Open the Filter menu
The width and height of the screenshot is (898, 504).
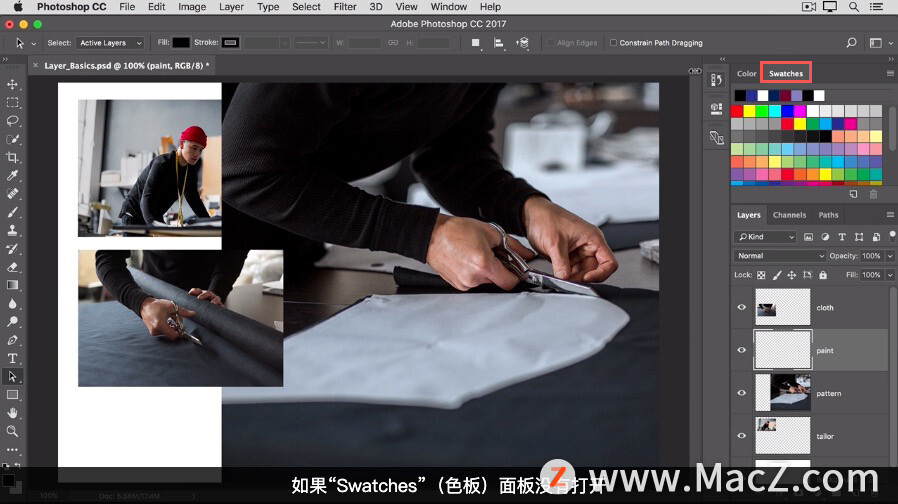pyautogui.click(x=345, y=7)
